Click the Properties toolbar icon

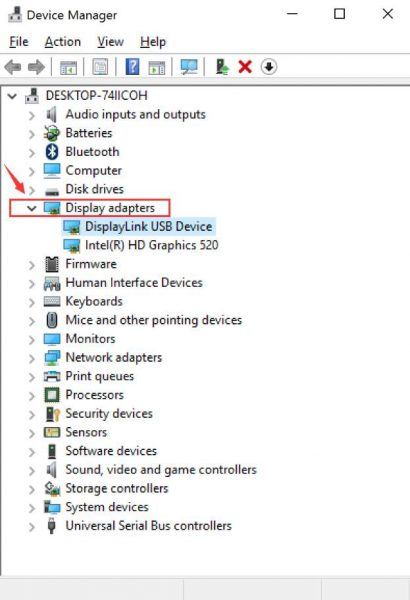100,67
